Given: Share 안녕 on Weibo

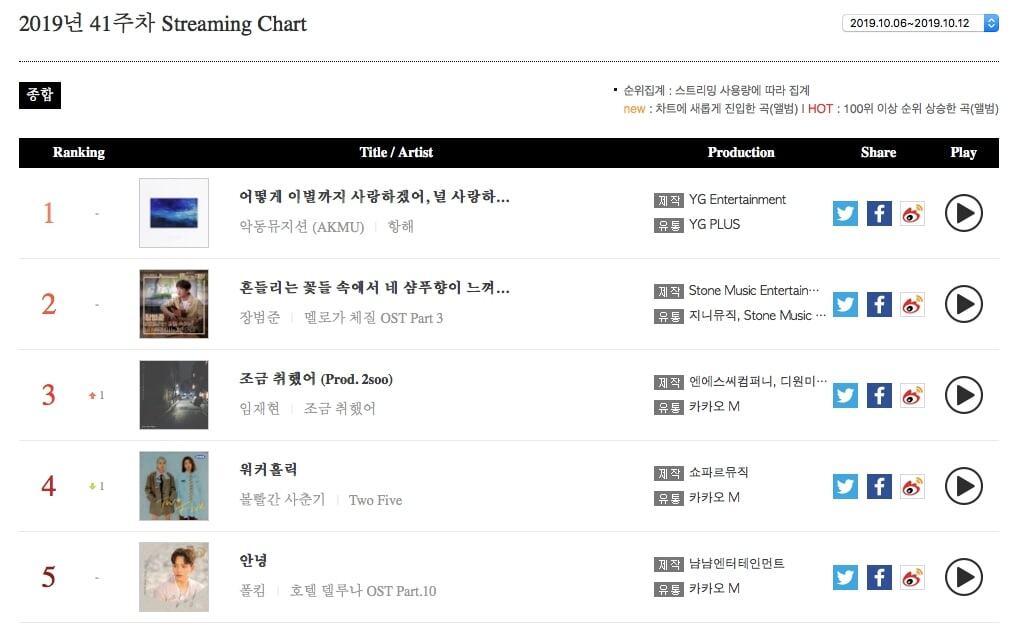Looking at the screenshot, I should (912, 577).
